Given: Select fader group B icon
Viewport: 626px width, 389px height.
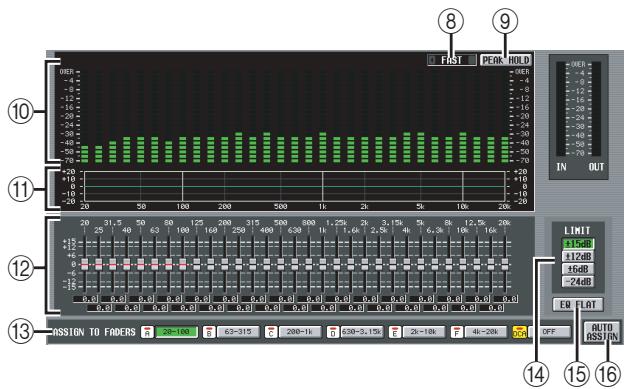Looking at the screenshot, I should coord(209,332).
